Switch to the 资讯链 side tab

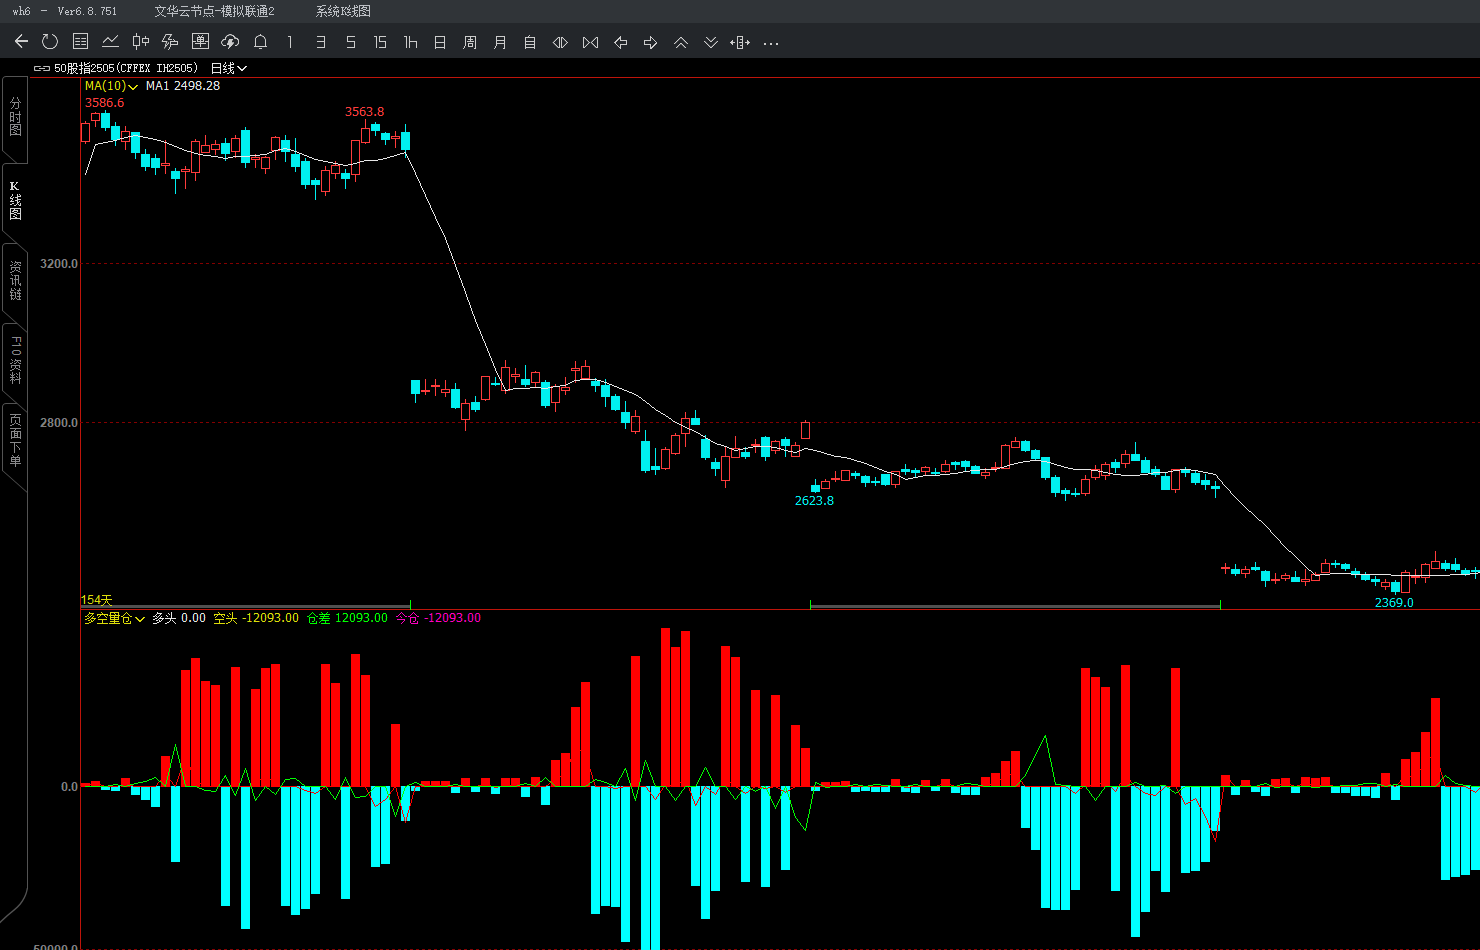point(15,281)
